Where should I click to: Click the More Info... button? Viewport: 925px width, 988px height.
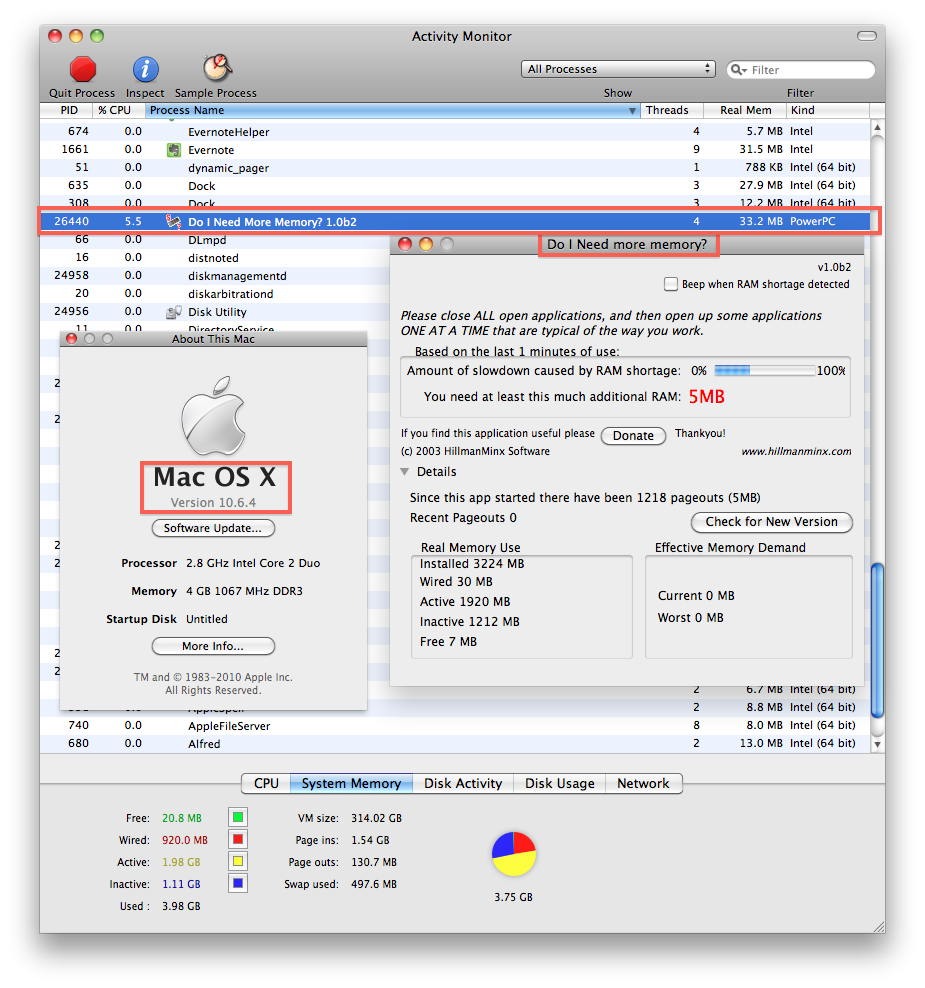[213, 646]
